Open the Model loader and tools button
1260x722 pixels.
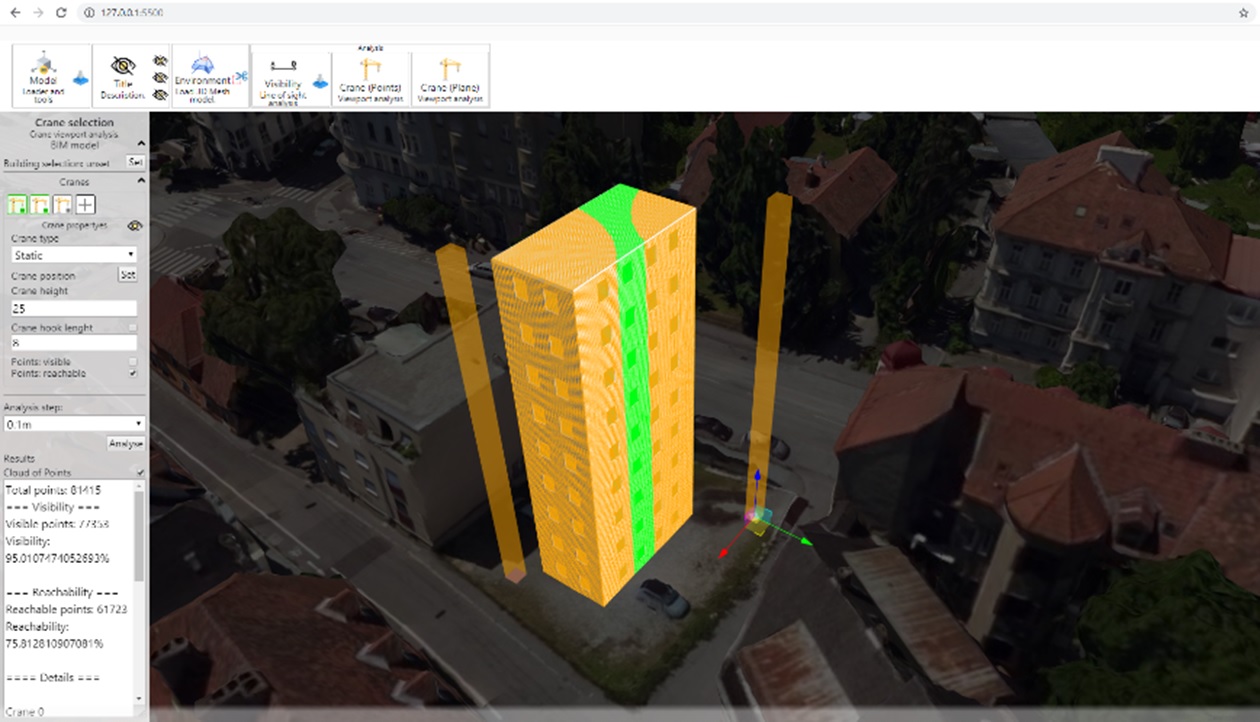click(43, 75)
